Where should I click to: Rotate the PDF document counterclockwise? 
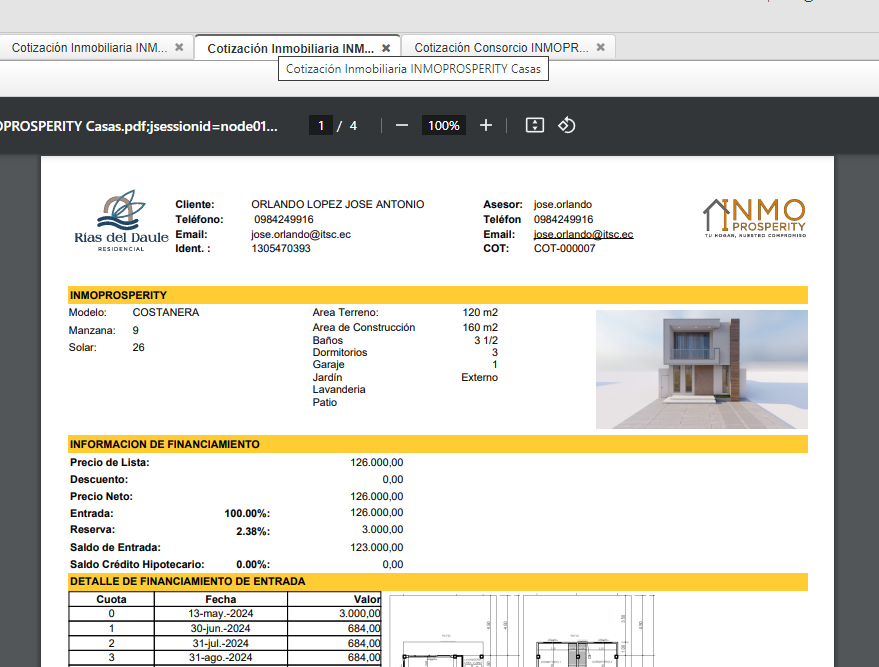tap(566, 125)
